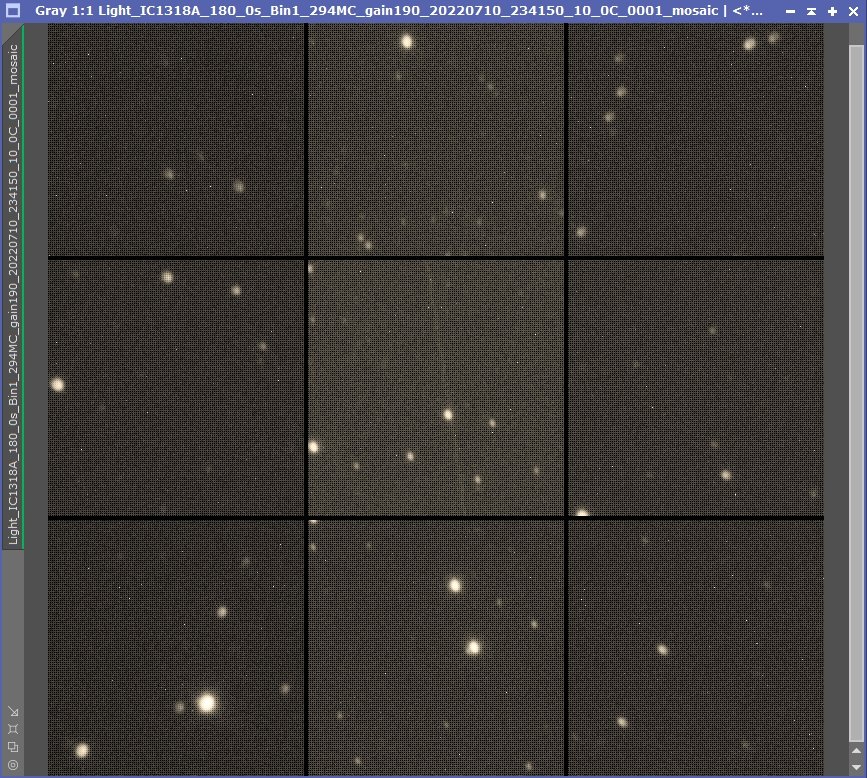Click the vertical scrollbar up arrow
The height and width of the screenshot is (778, 867).
[x=856, y=751]
